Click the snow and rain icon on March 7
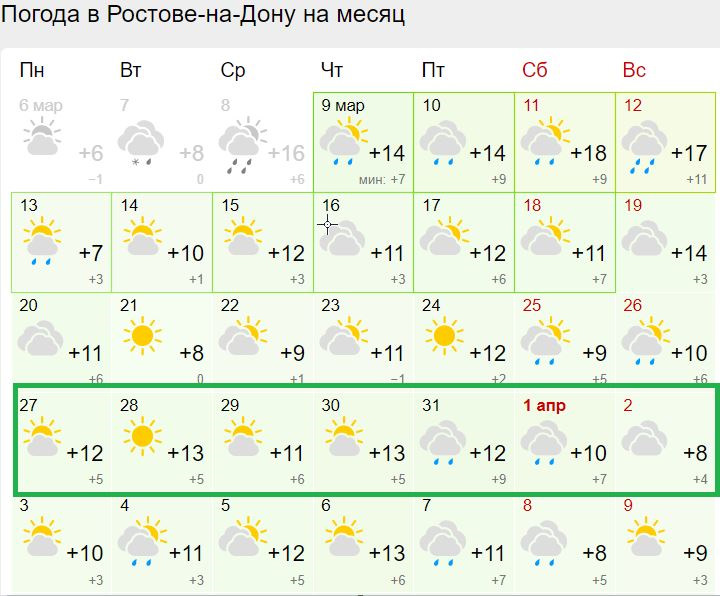Screen dimensions: 720x596 (x=141, y=140)
